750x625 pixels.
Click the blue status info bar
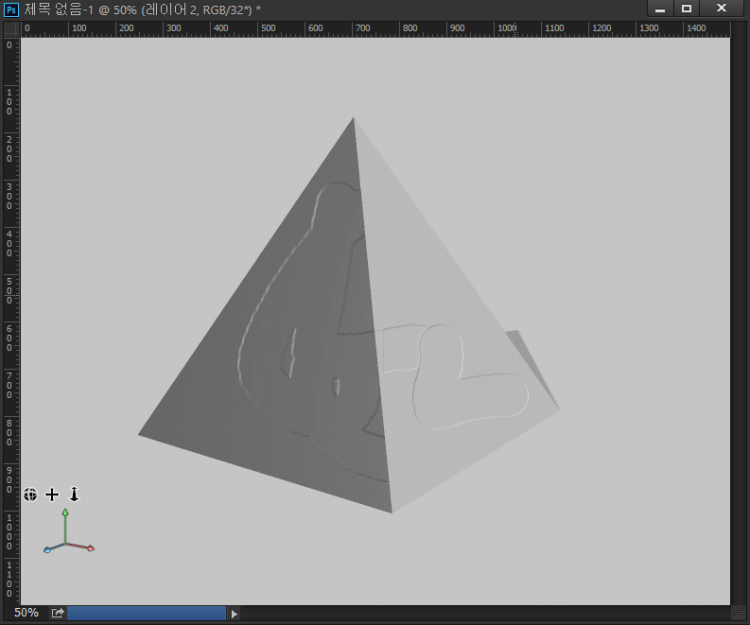pyautogui.click(x=146, y=613)
